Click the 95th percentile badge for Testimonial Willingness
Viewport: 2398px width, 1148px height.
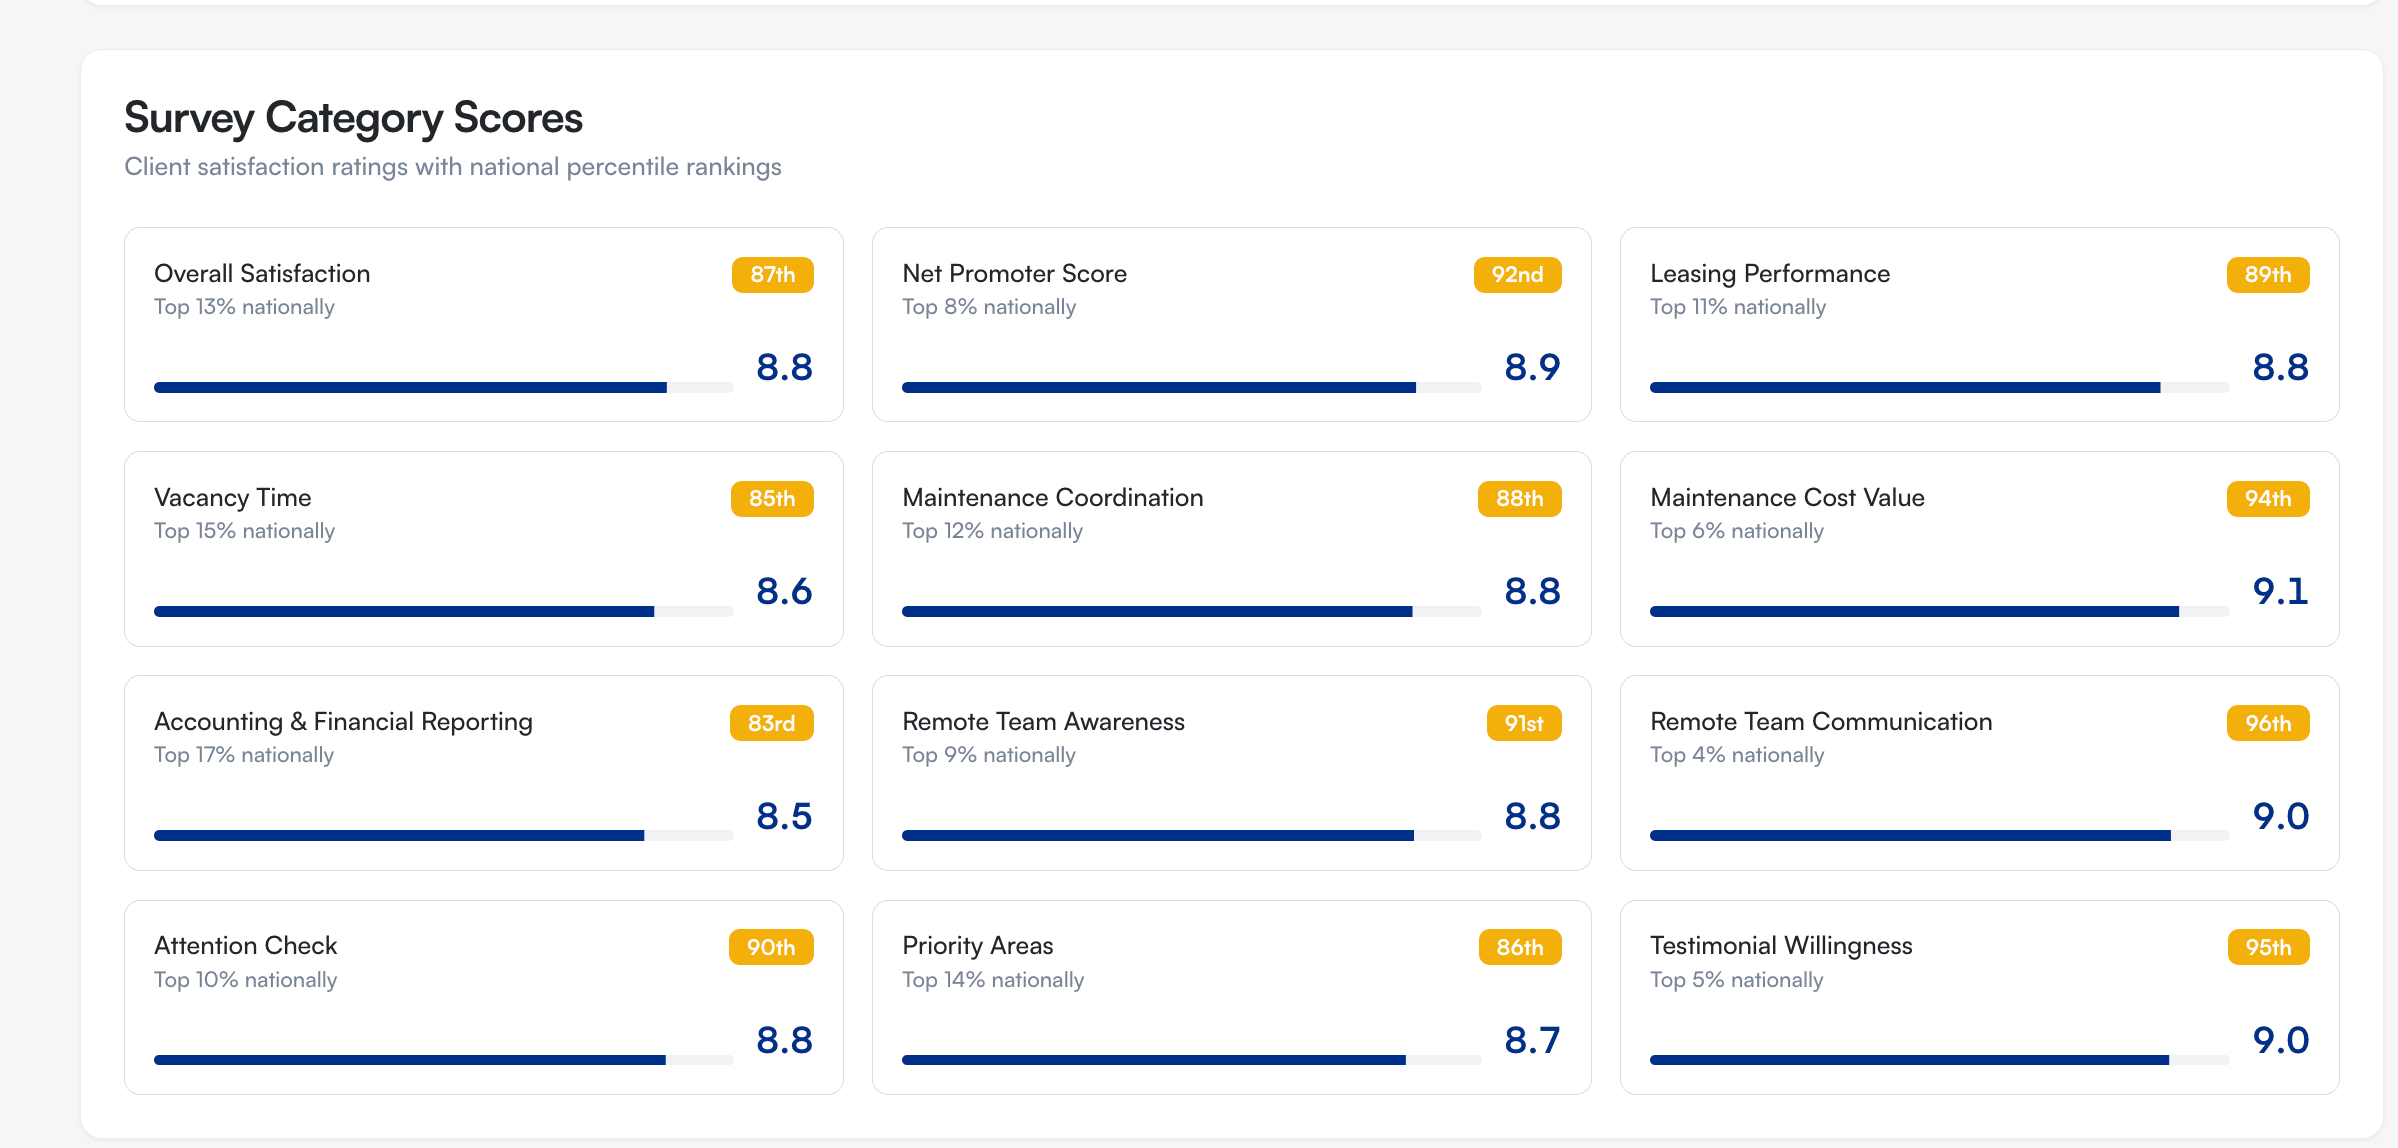[x=2267, y=946]
